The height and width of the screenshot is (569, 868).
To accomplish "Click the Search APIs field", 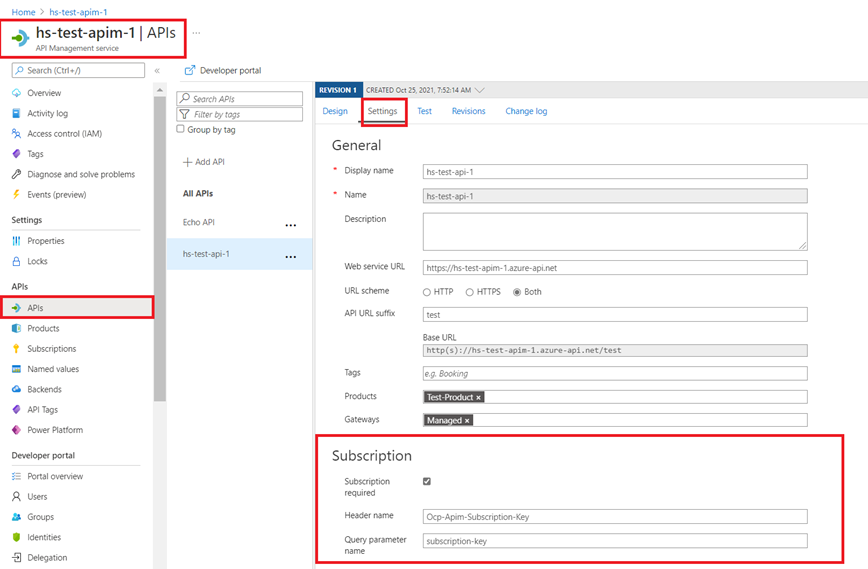I will pos(240,99).
